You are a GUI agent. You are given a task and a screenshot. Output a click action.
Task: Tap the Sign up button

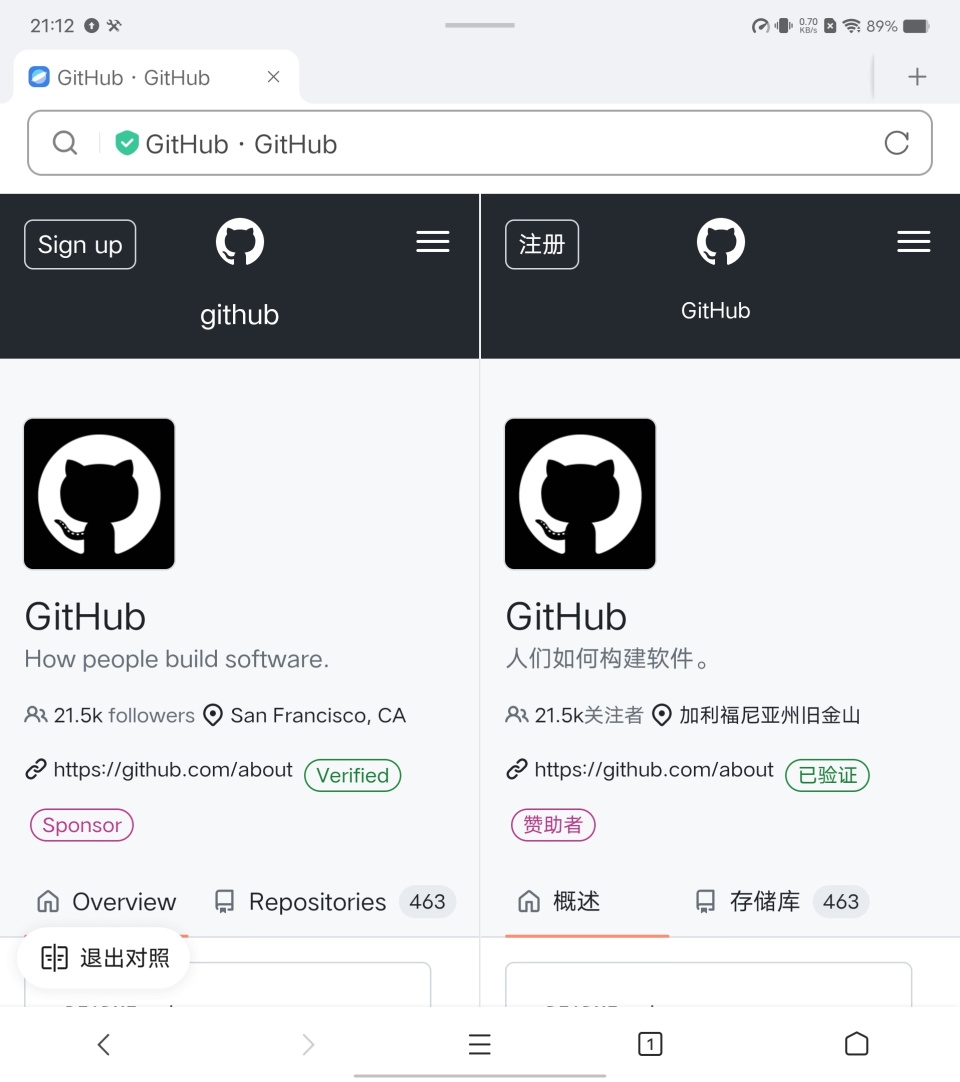pyautogui.click(x=80, y=244)
